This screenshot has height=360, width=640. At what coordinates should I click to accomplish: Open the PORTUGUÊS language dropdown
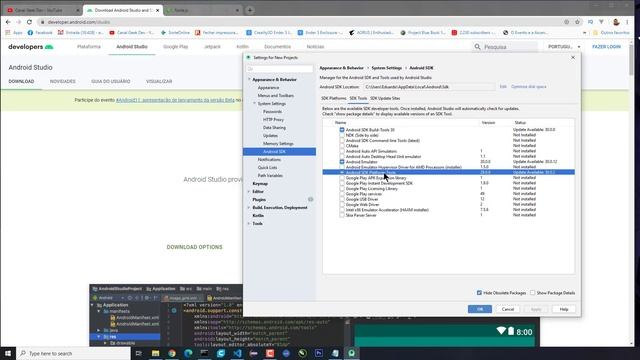tap(564, 47)
